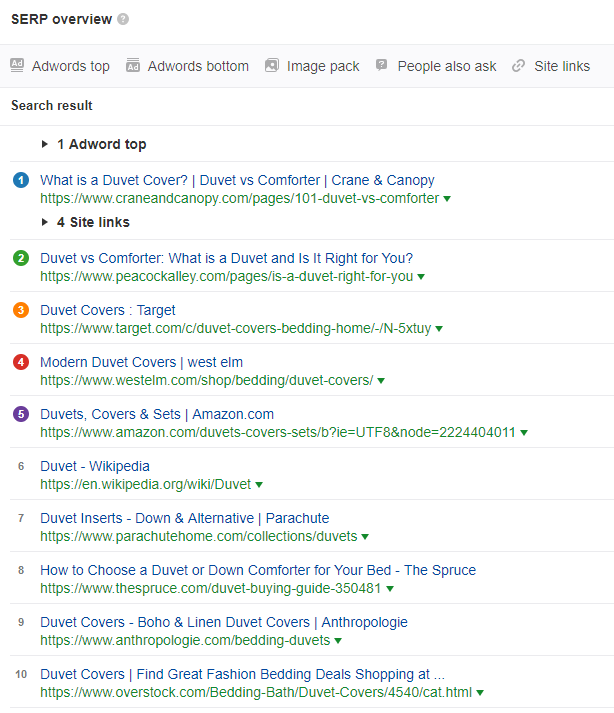The width and height of the screenshot is (614, 713).
Task: Open 'Duvet Covers | Find Great Fashion Bedding' title
Action: click(x=242, y=674)
